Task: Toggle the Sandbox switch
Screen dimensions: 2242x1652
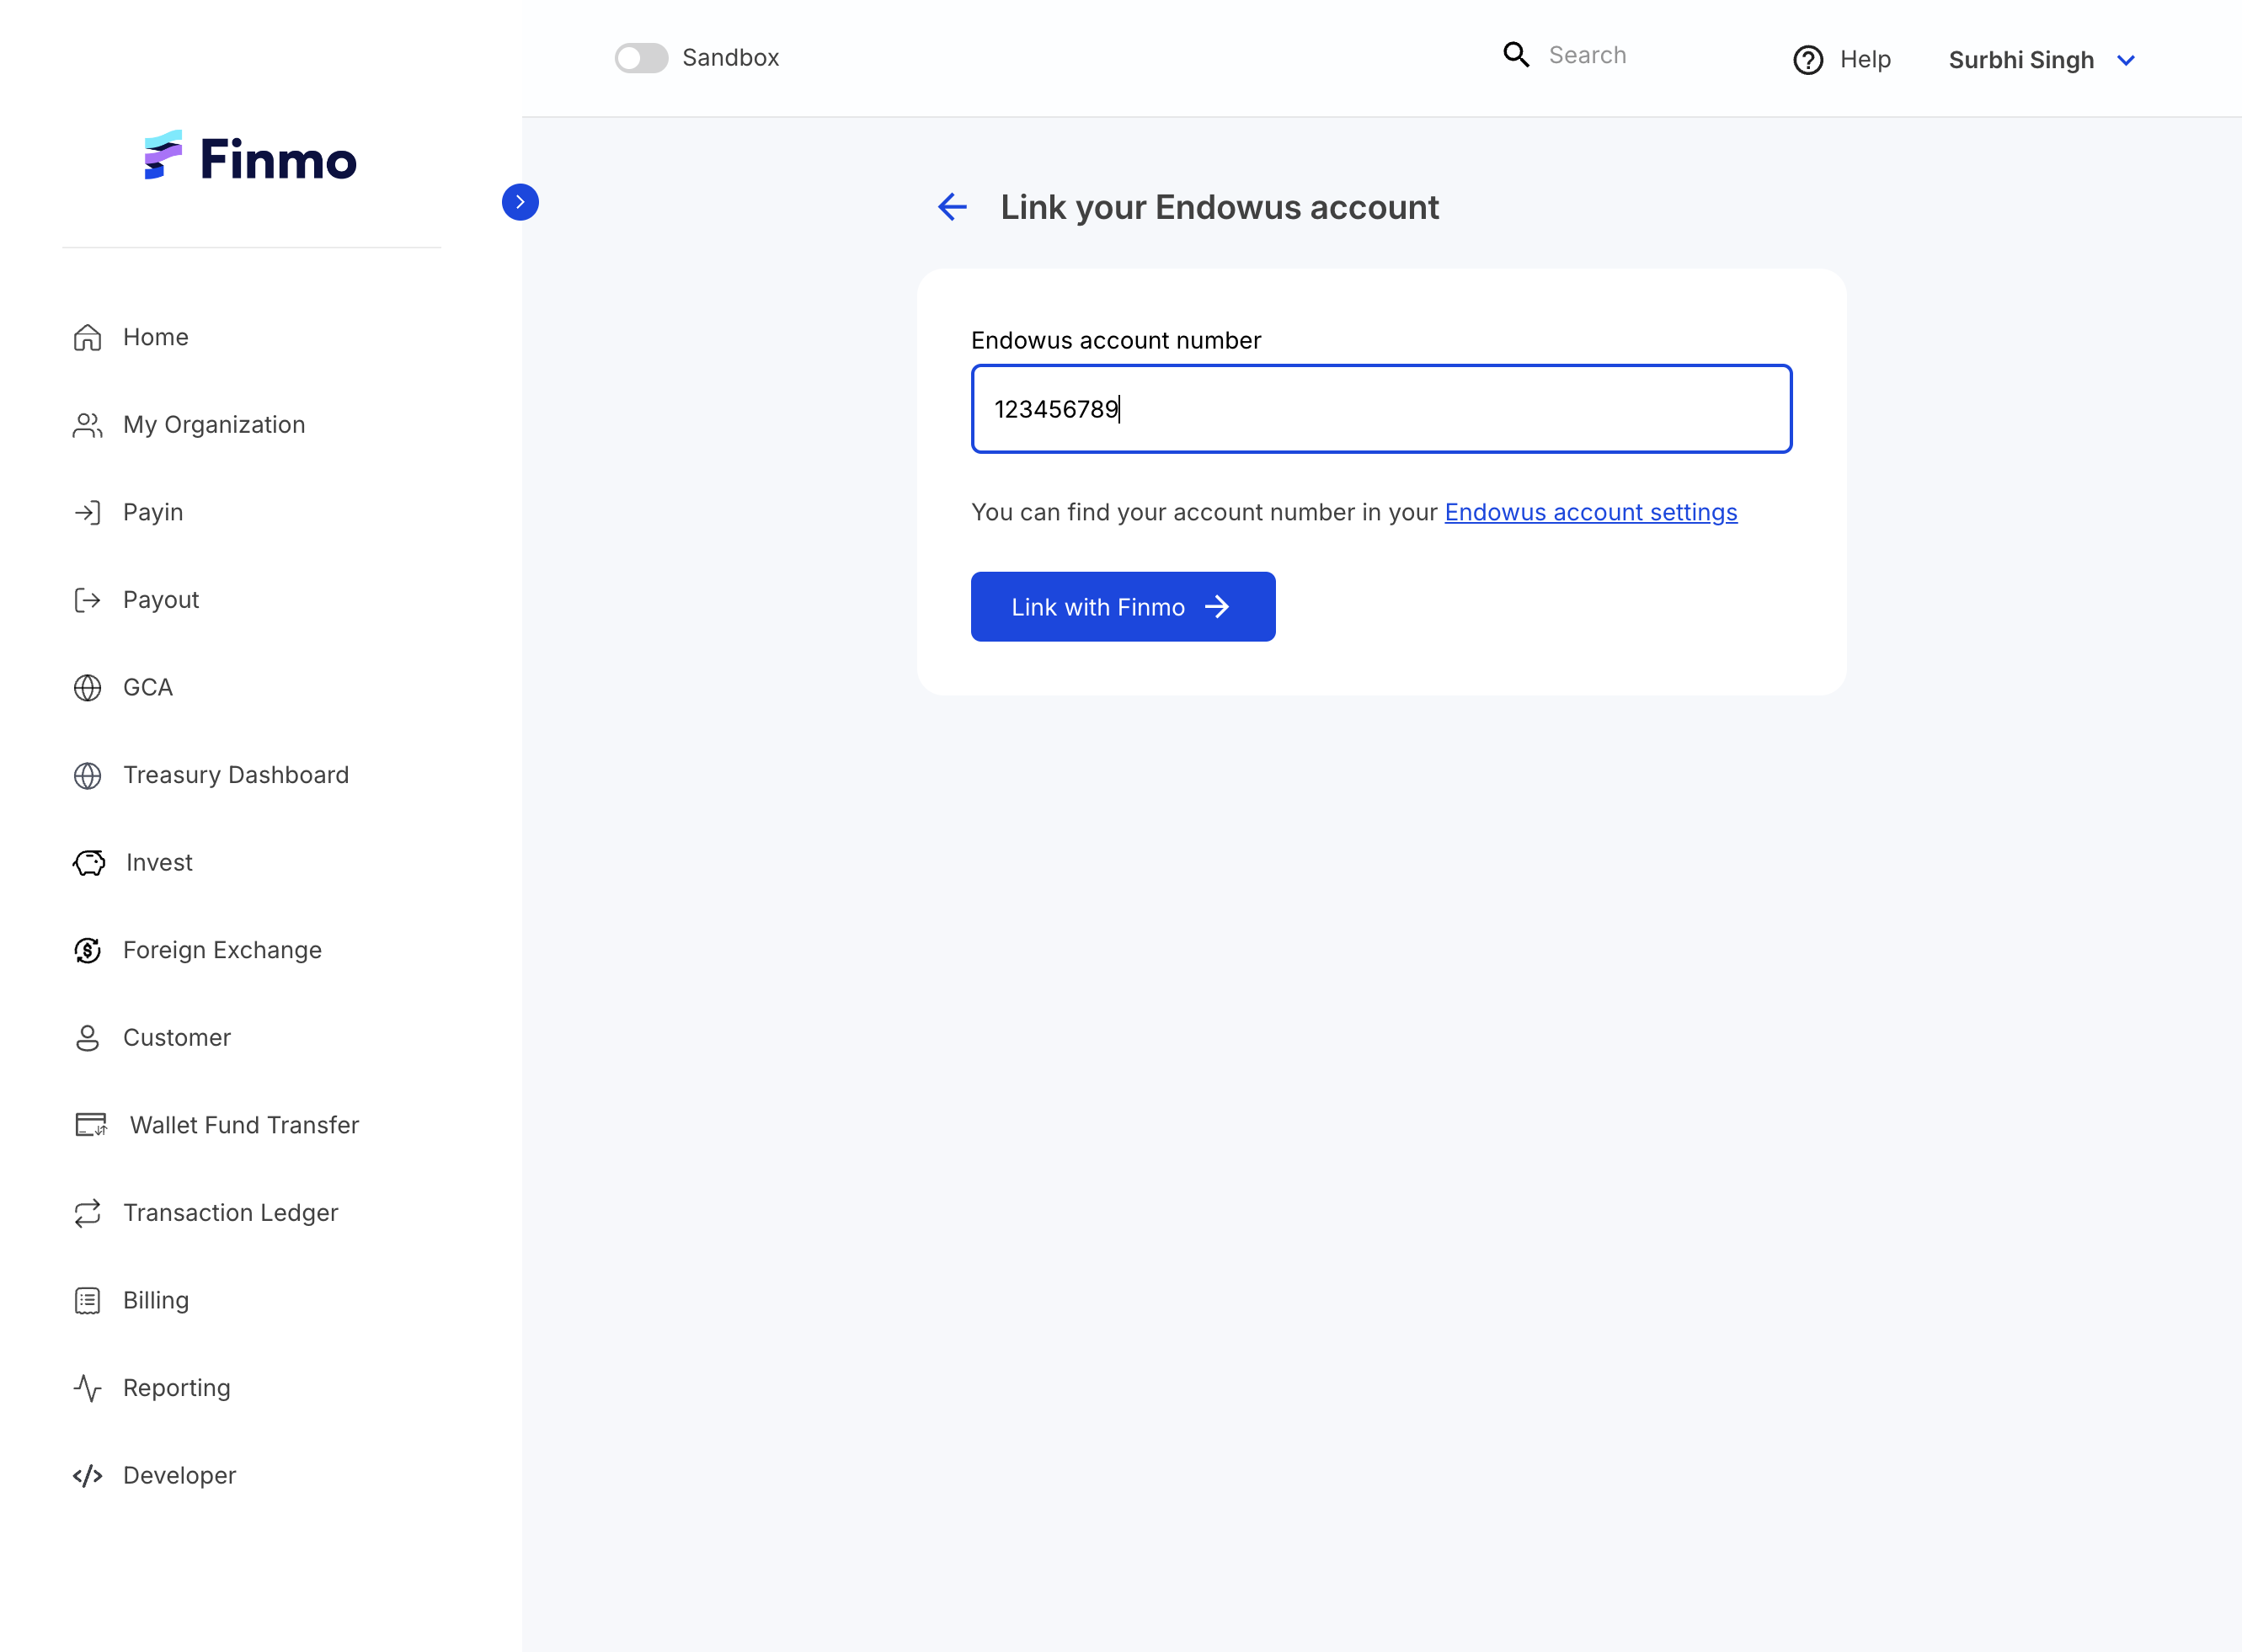Action: tap(641, 58)
